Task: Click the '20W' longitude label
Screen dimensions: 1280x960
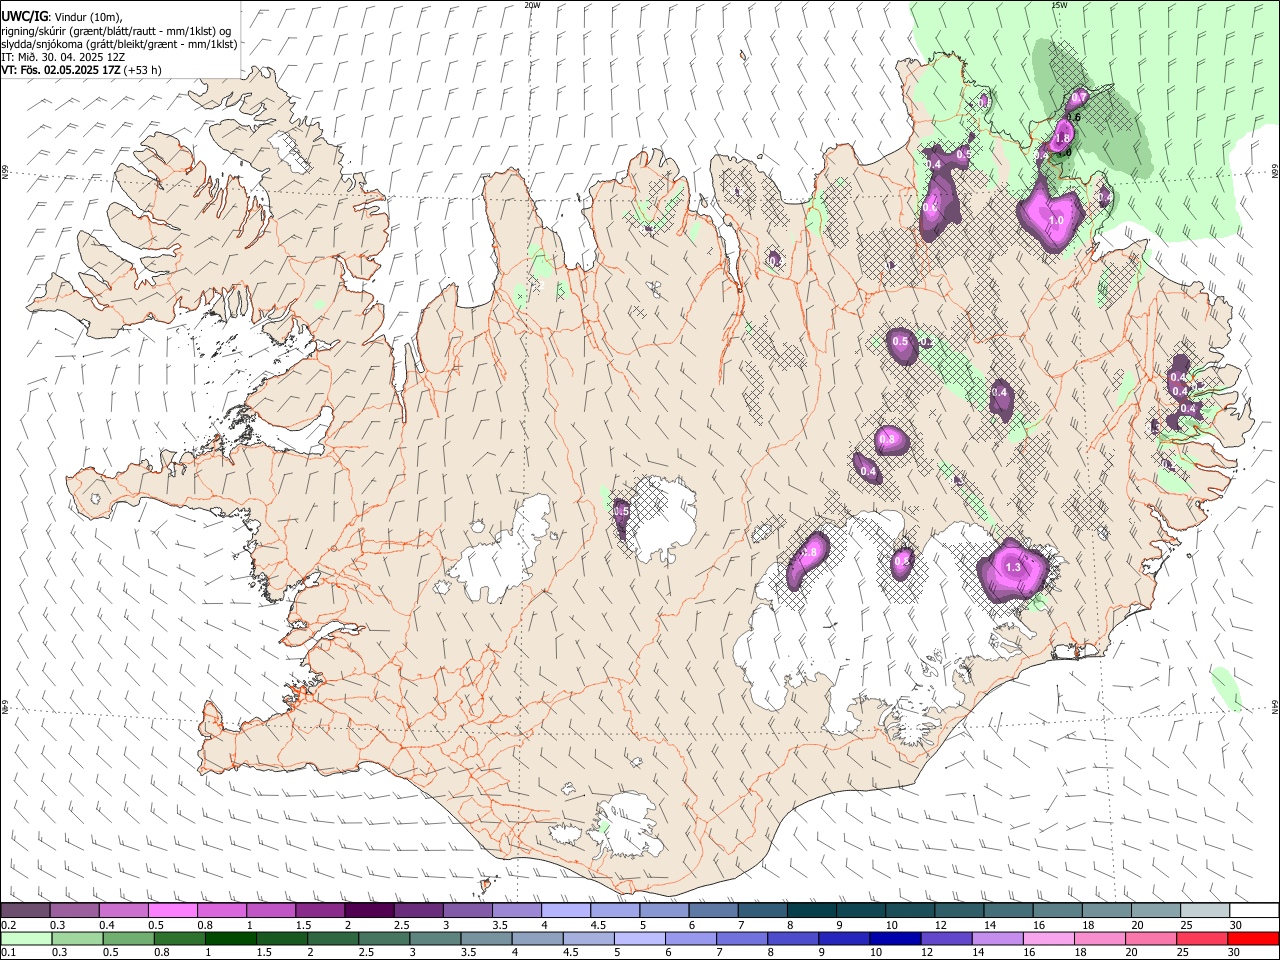Action: click(533, 5)
